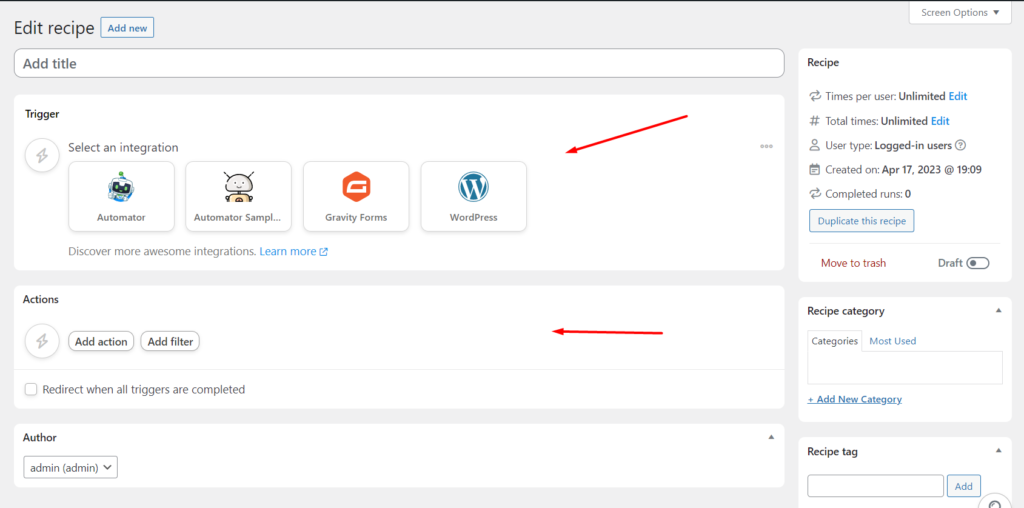The height and width of the screenshot is (508, 1024).
Task: Open the Author admin dropdown
Action: 71,466
